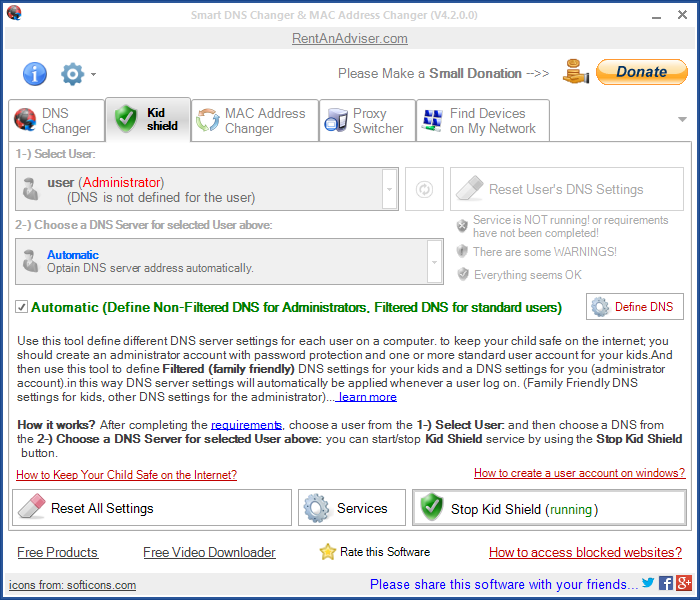Click the Define DNS button
Screen dimensions: 700x600
point(634,307)
